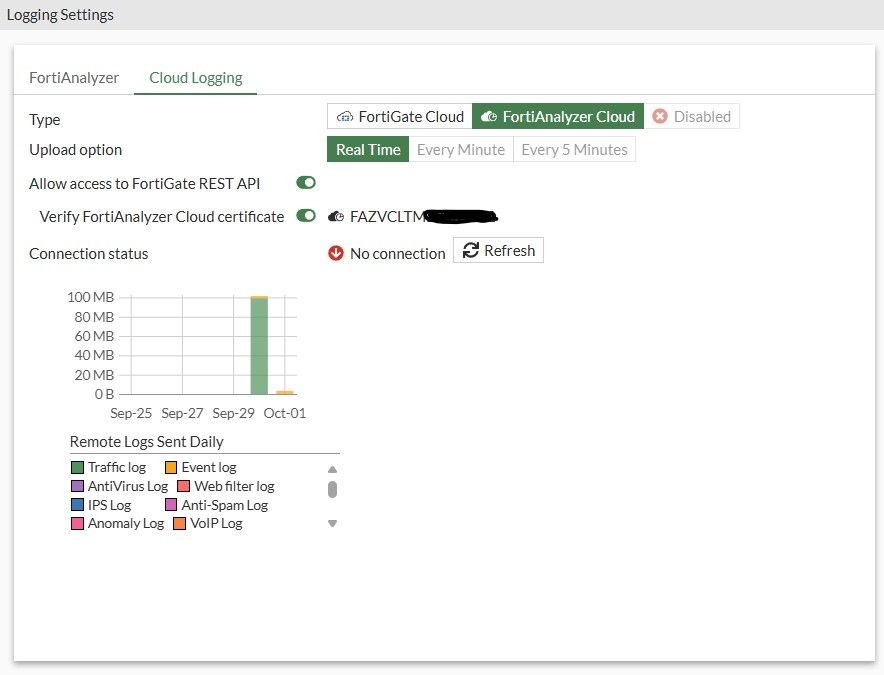Set logging type to Disabled
Screen dimensions: 884x675
coord(691,116)
